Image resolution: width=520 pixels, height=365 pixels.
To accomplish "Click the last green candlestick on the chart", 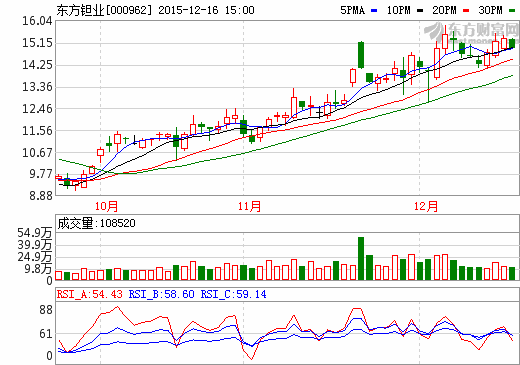I will coord(512,43).
